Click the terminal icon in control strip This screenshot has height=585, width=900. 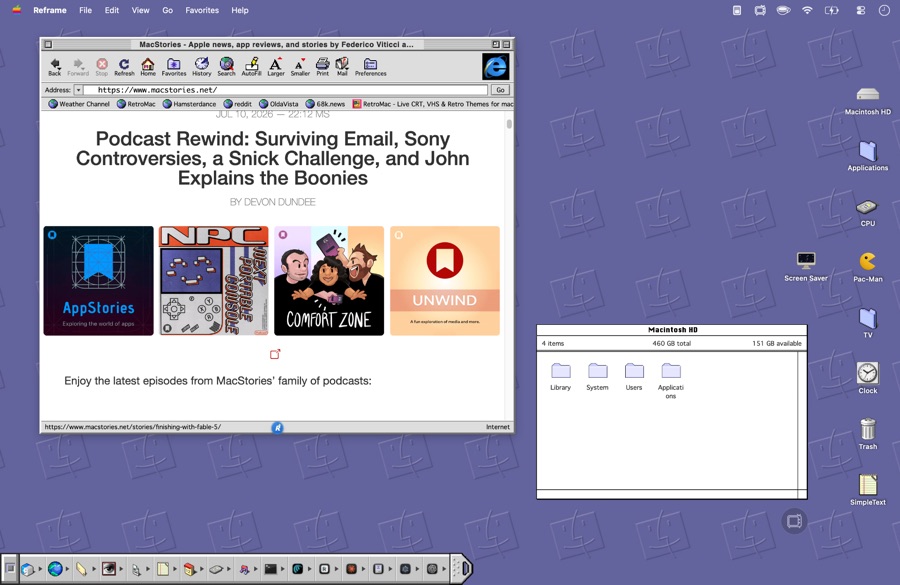pyautogui.click(x=270, y=569)
